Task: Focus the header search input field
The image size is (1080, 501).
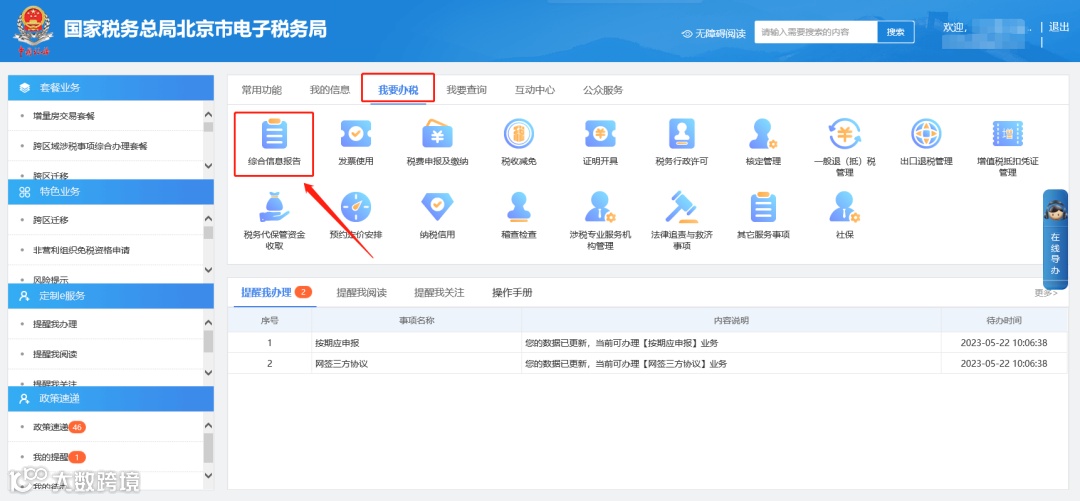Action: click(816, 32)
